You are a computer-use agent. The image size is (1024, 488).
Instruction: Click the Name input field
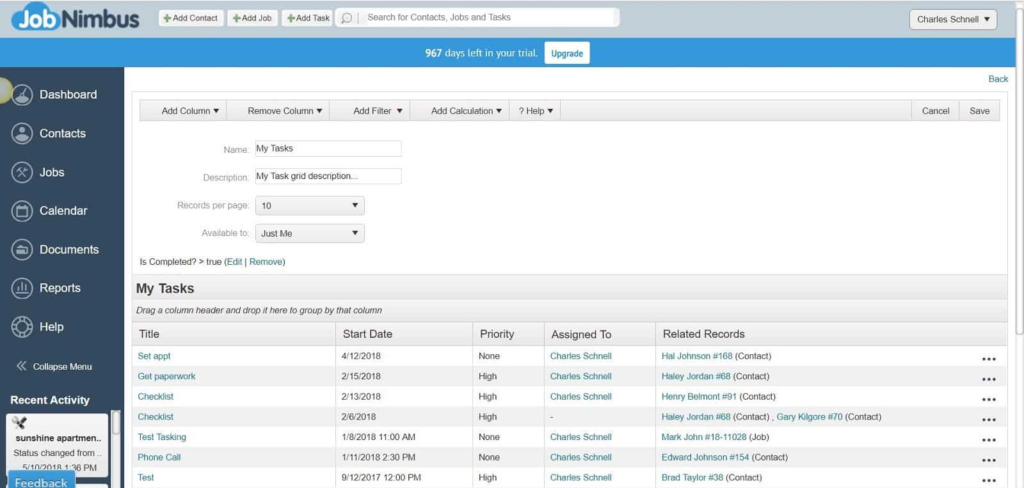[328, 148]
